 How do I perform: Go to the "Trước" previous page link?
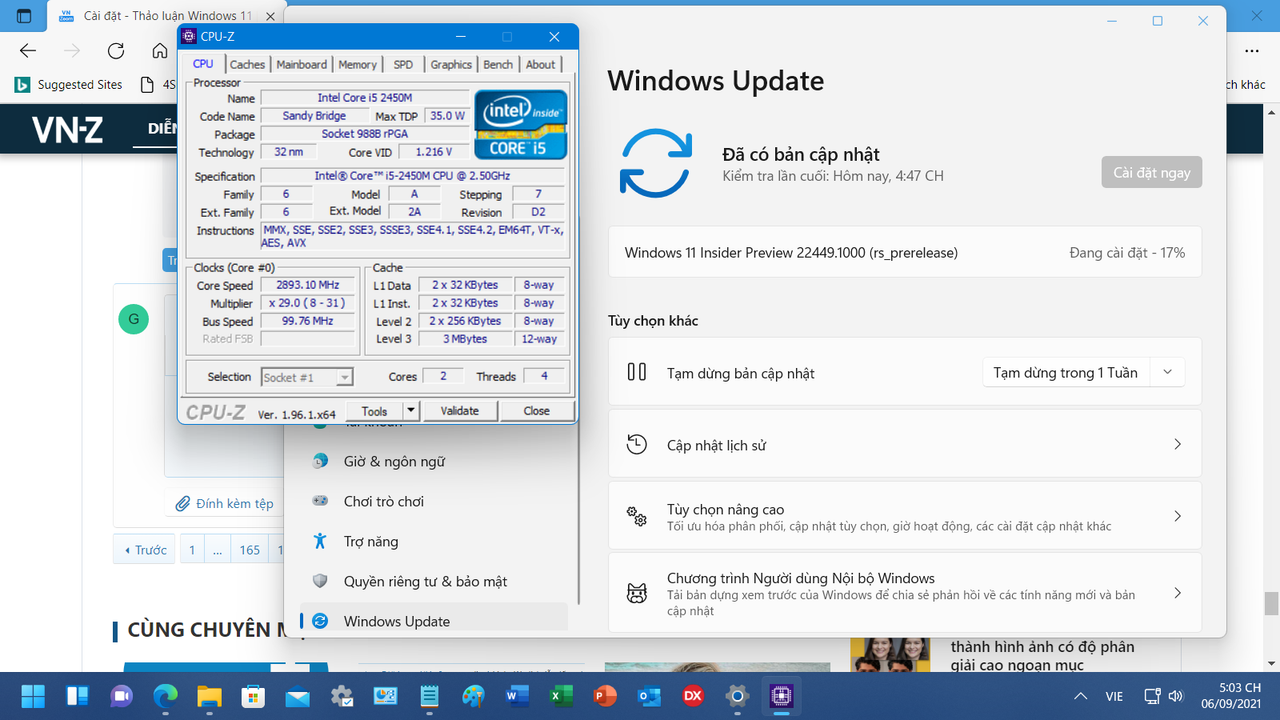click(x=146, y=550)
